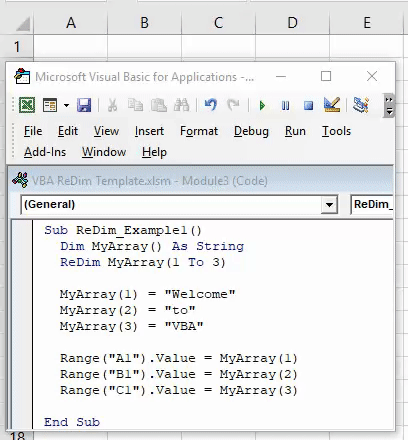408x440 pixels.
Task: Minimize the Visual Basic window
Action: tap(281, 77)
